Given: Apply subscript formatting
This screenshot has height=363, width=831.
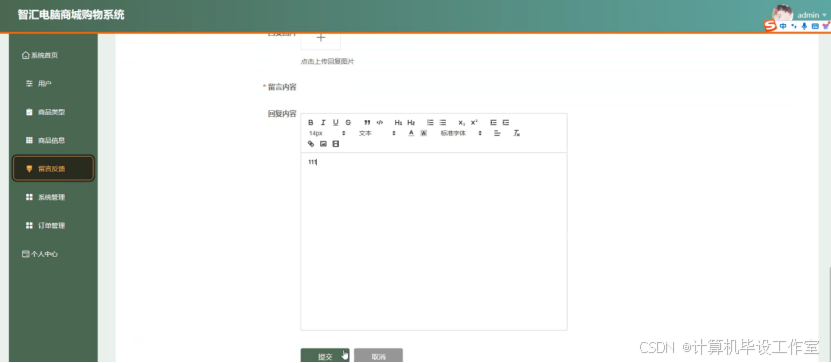Looking at the screenshot, I should point(462,122).
